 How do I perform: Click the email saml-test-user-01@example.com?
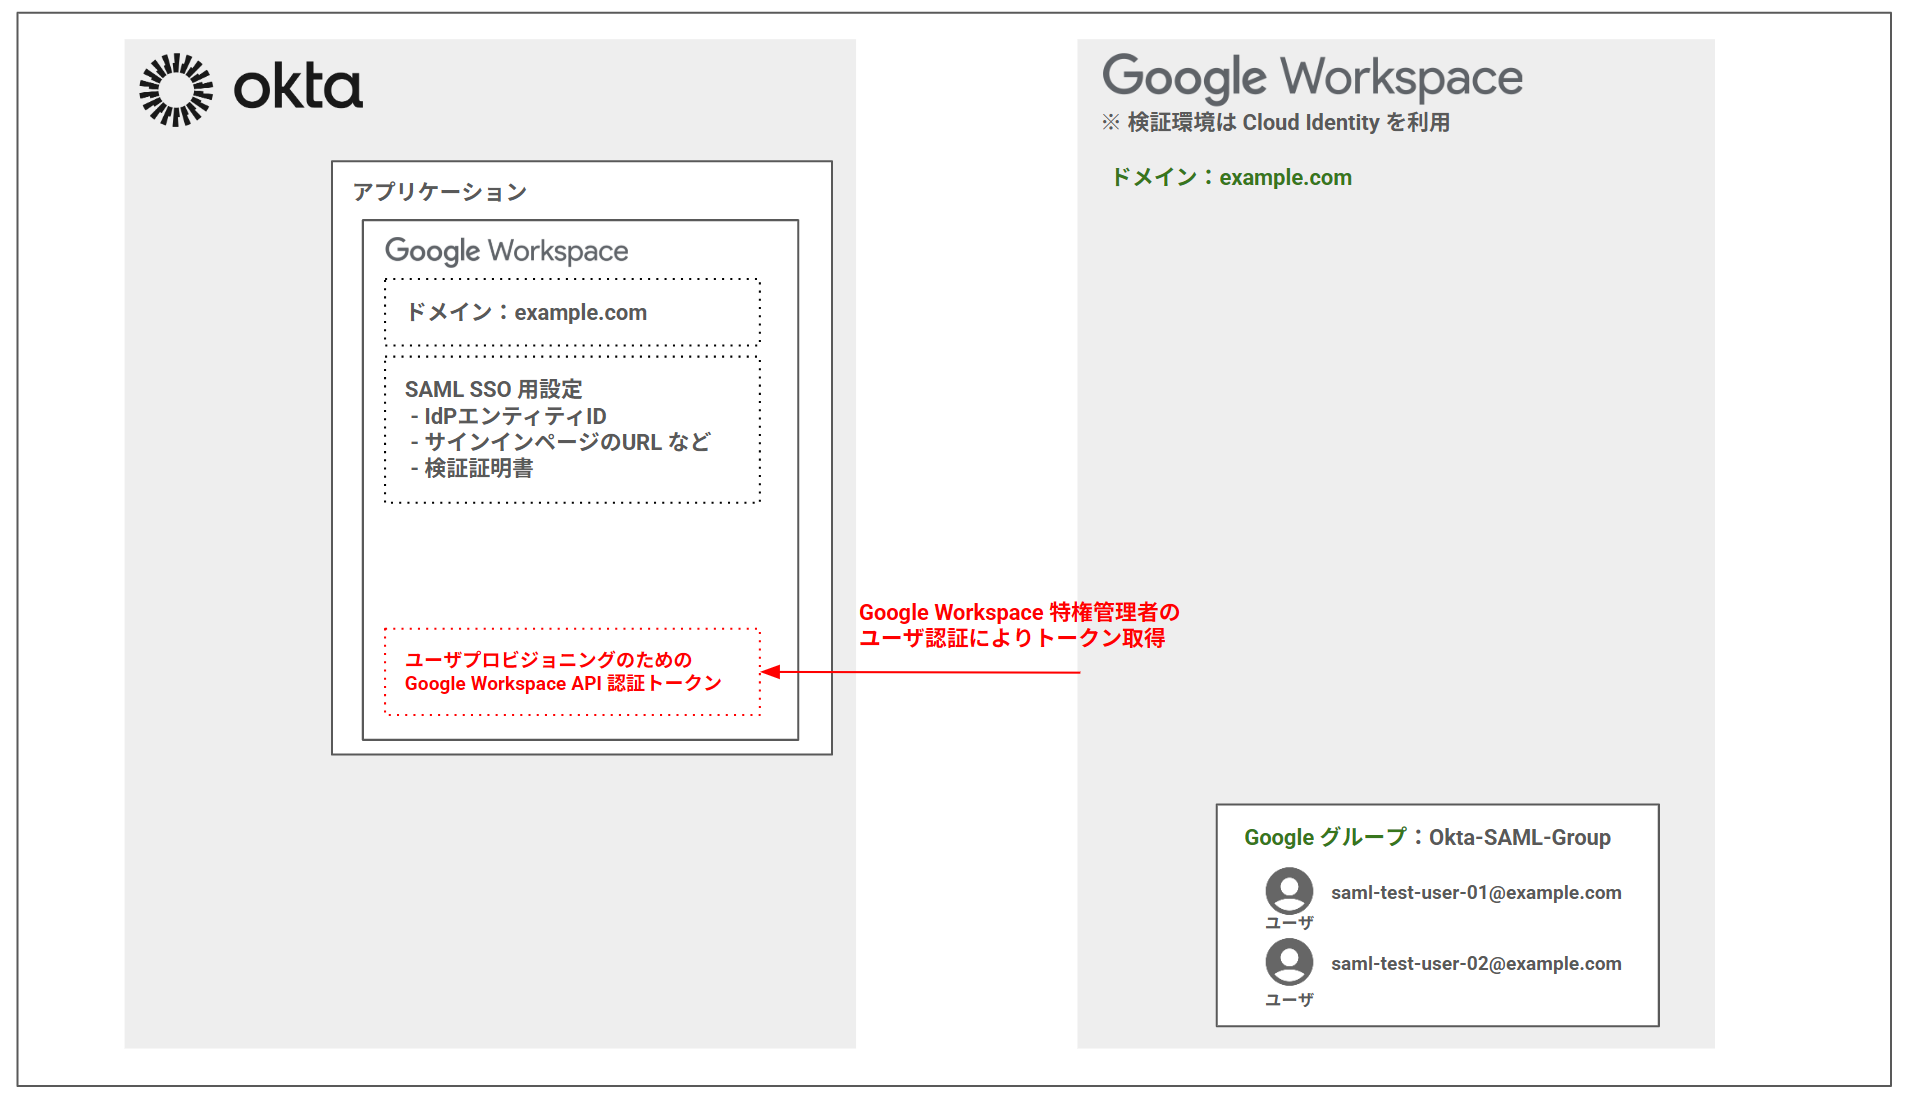(x=1476, y=892)
